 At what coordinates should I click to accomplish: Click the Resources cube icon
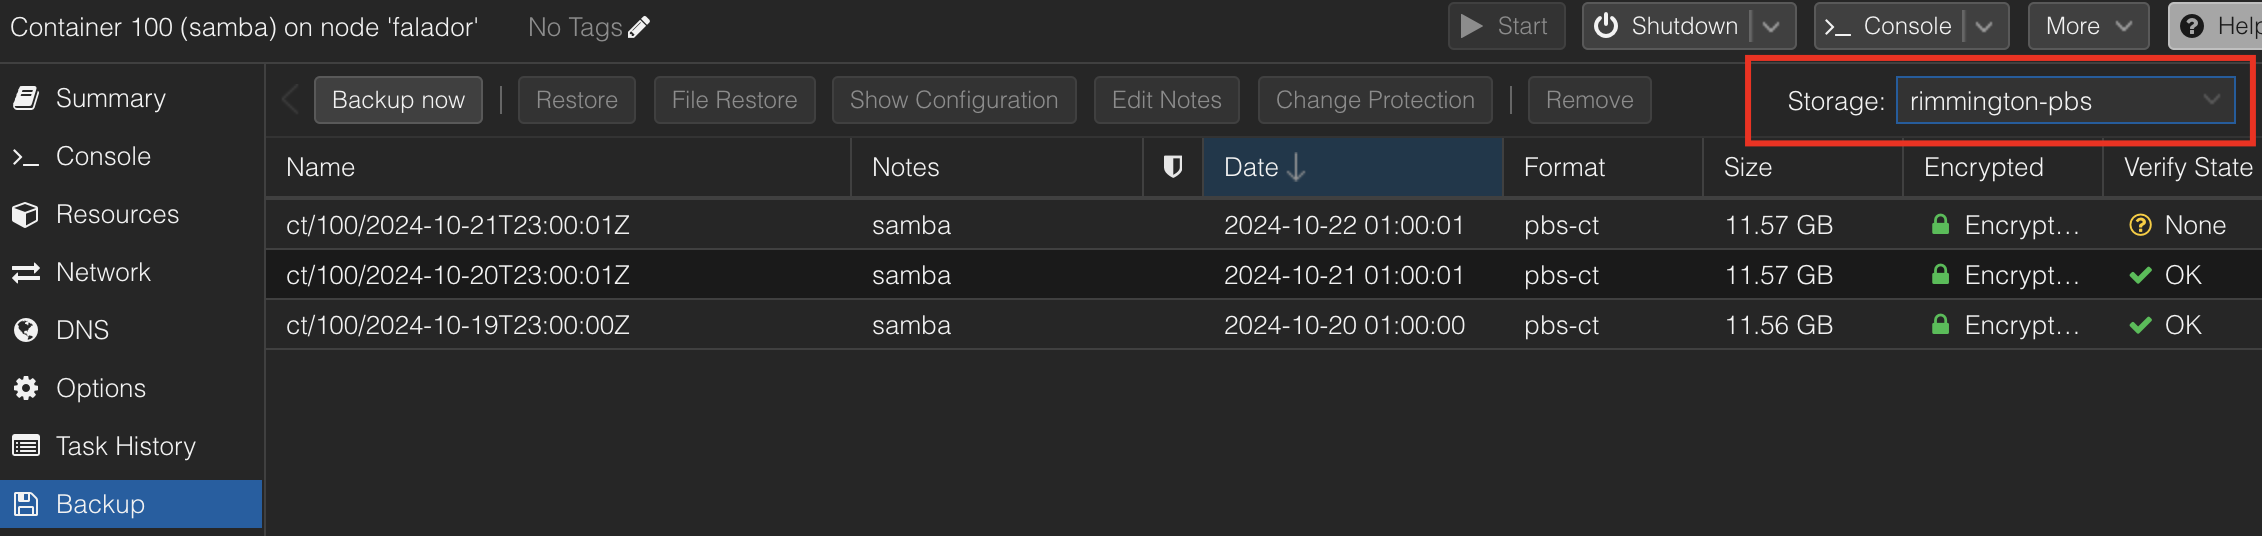pos(26,214)
